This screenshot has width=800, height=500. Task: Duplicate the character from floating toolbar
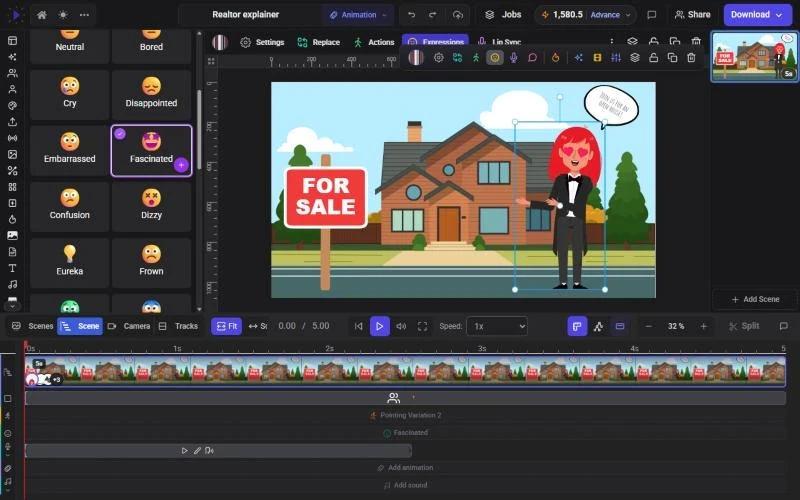672,58
